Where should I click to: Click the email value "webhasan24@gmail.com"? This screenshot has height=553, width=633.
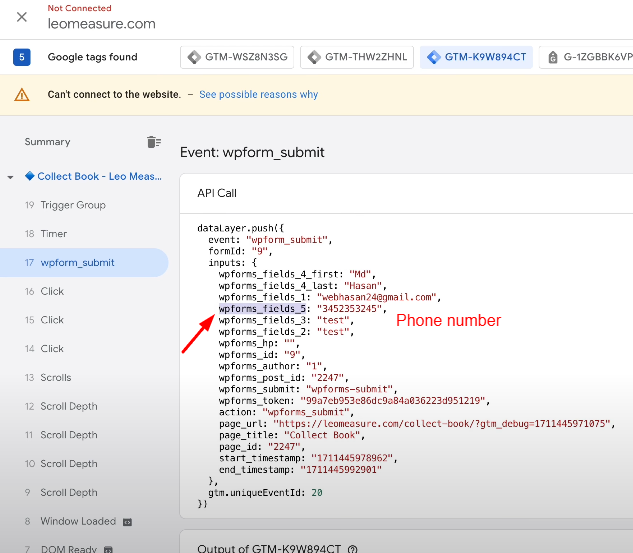coord(377,297)
